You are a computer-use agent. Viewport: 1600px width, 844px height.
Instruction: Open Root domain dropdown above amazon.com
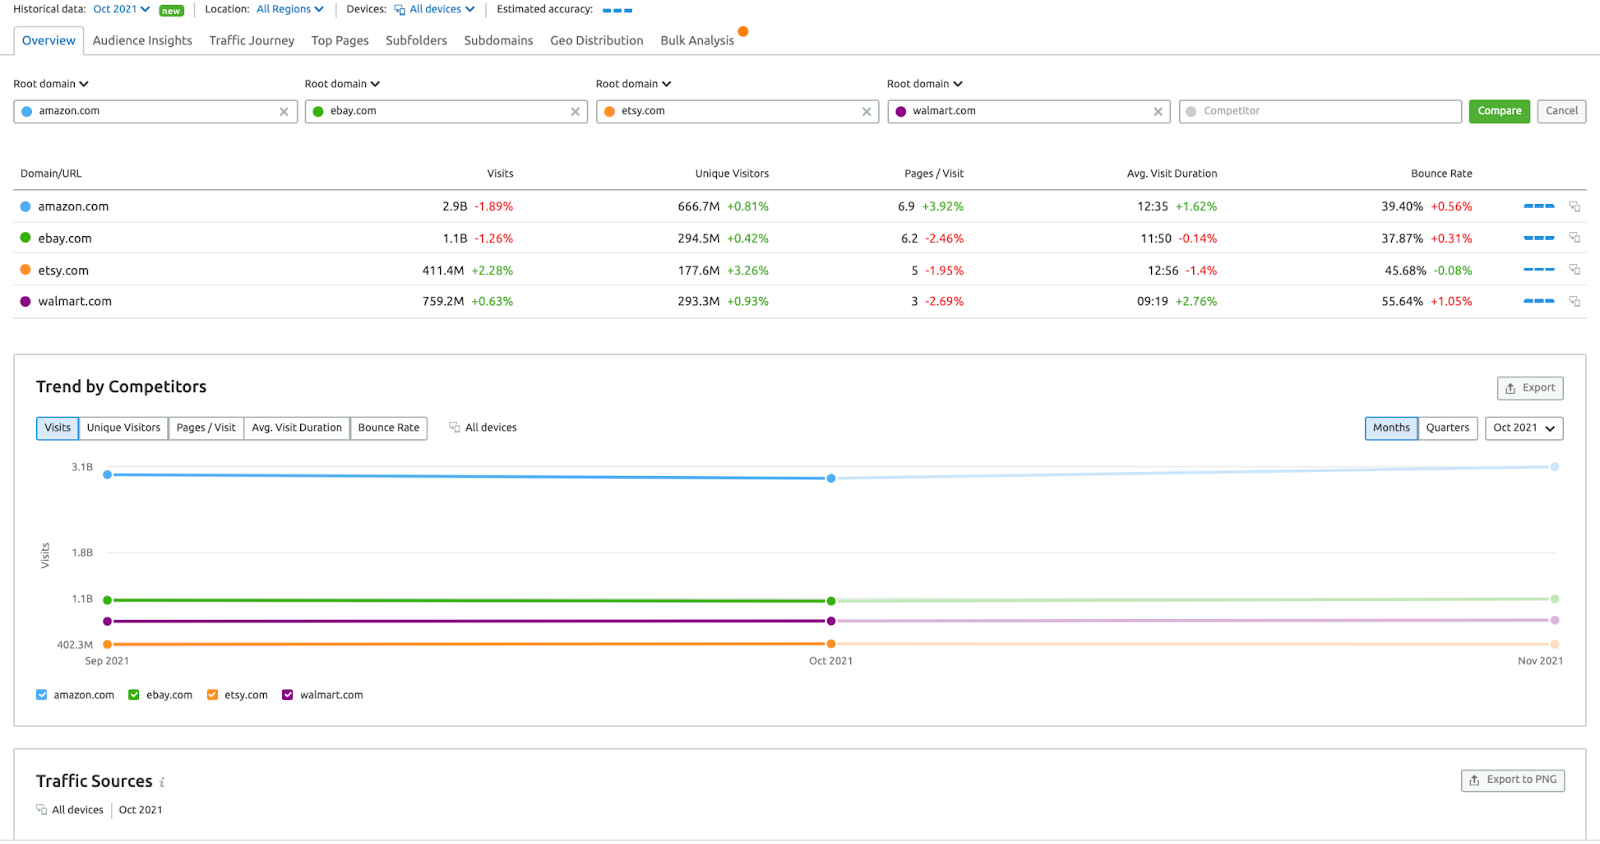click(51, 84)
